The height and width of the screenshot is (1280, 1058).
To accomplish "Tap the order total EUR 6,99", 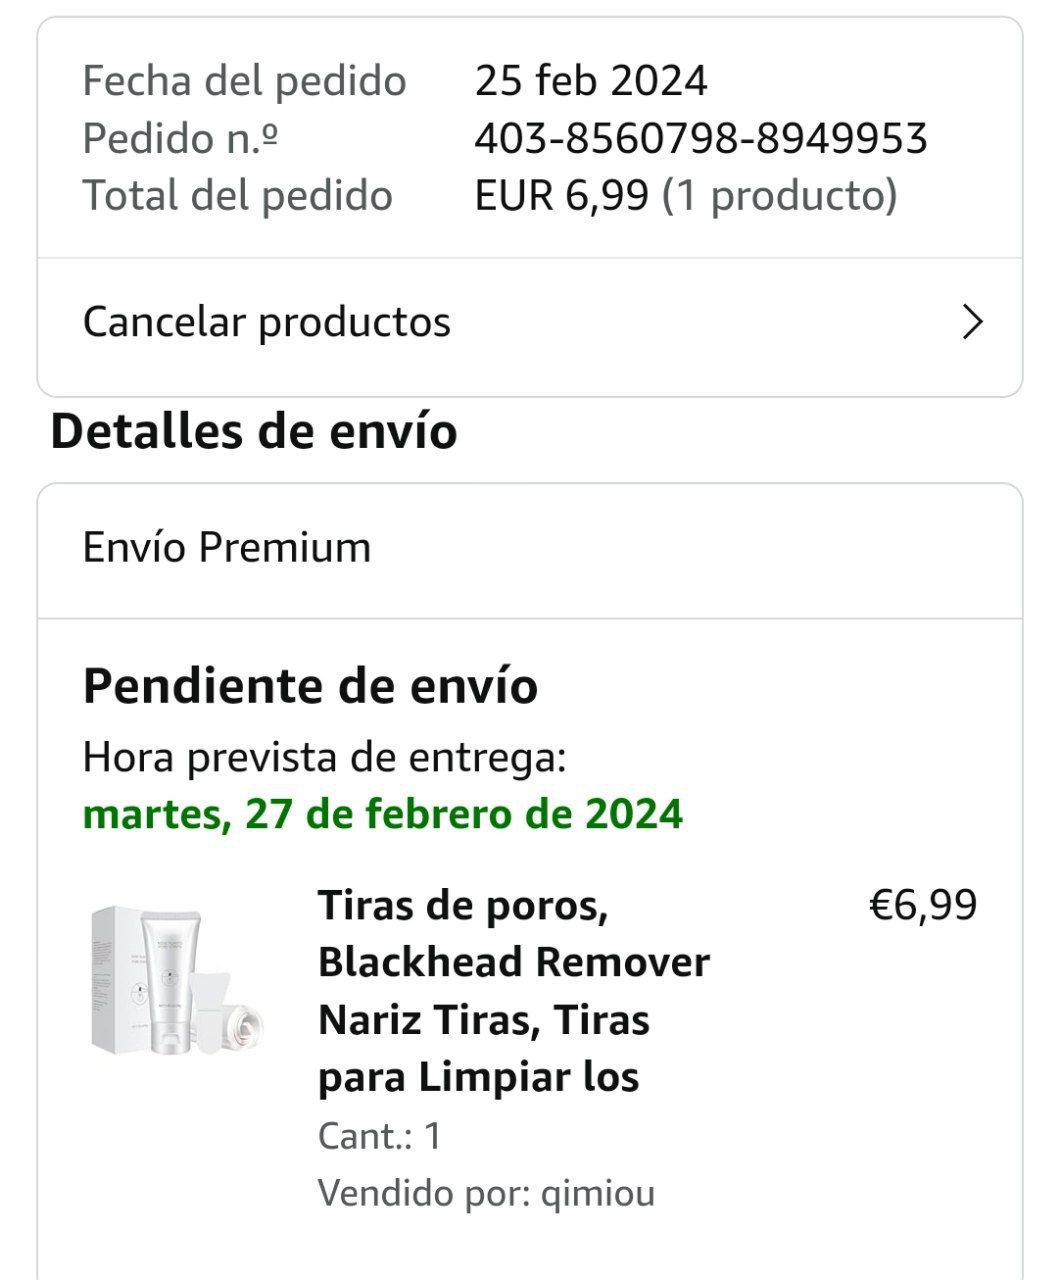I will coord(561,195).
